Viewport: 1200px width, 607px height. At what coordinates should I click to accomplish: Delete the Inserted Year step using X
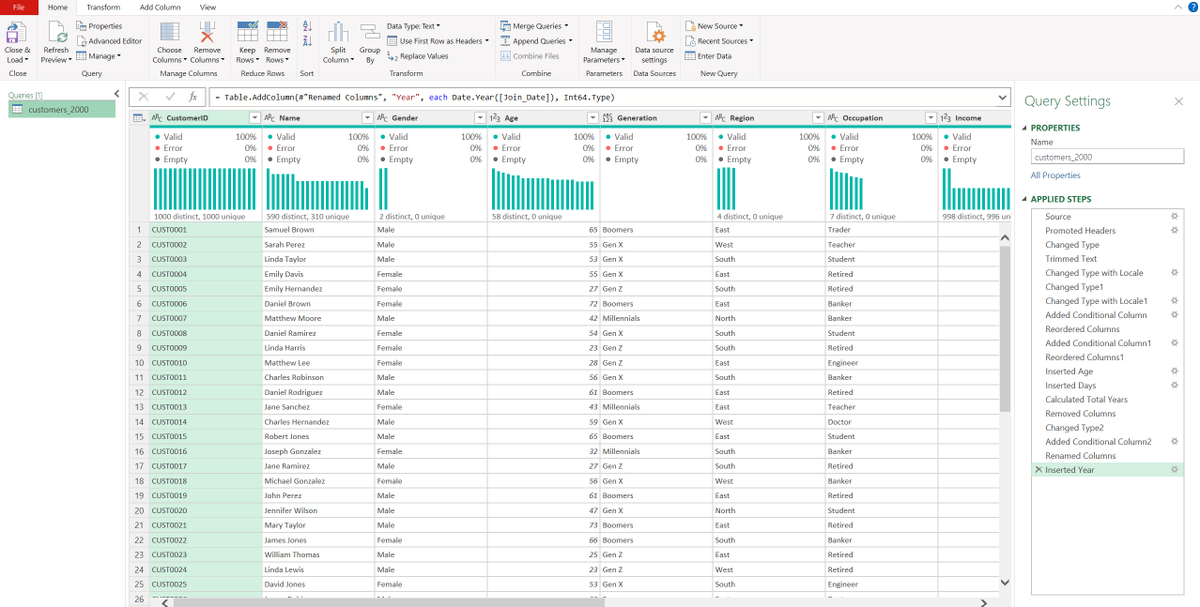coord(1038,470)
